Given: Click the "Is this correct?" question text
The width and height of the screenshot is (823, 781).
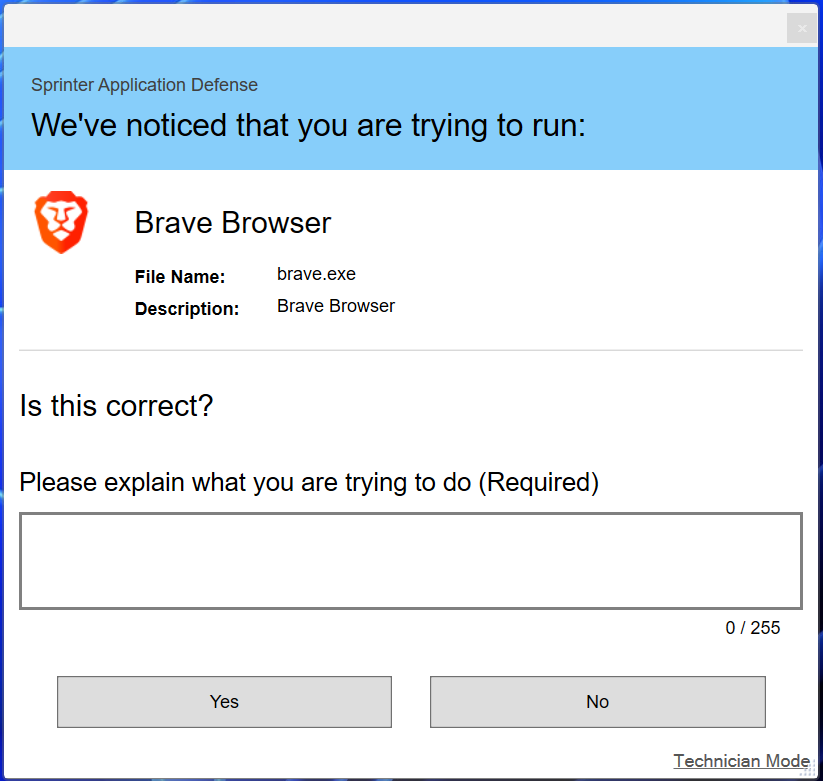Looking at the screenshot, I should coord(116,407).
